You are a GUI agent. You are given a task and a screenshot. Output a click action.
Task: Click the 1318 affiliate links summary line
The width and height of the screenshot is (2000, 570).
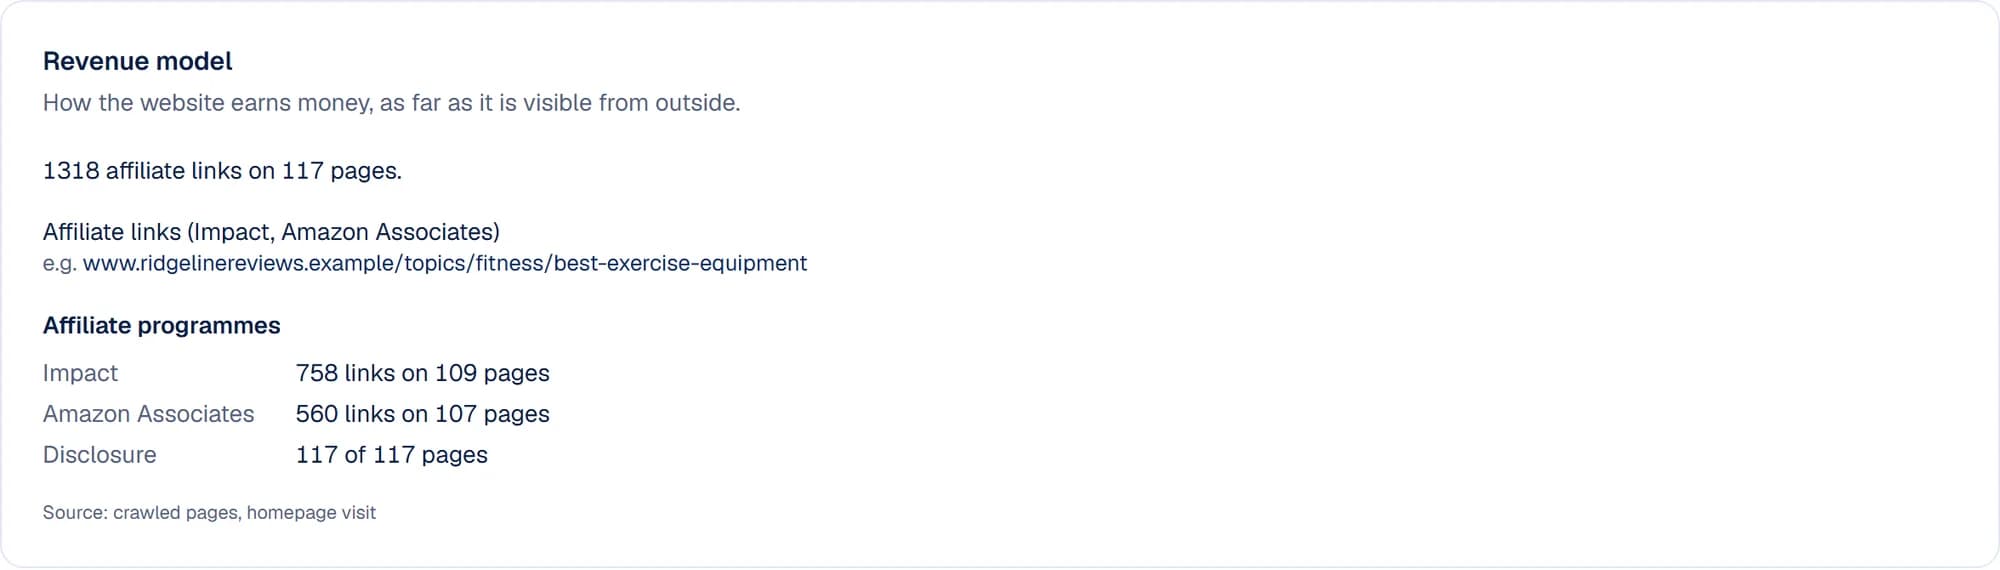pos(222,171)
